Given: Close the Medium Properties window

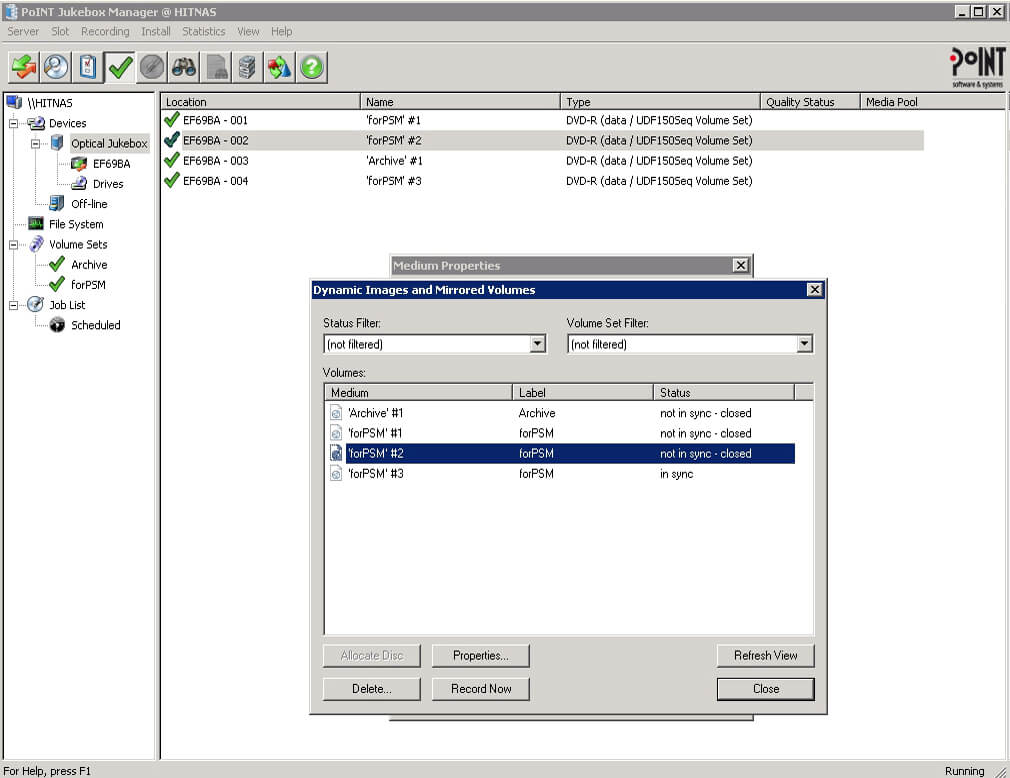Looking at the screenshot, I should (741, 265).
